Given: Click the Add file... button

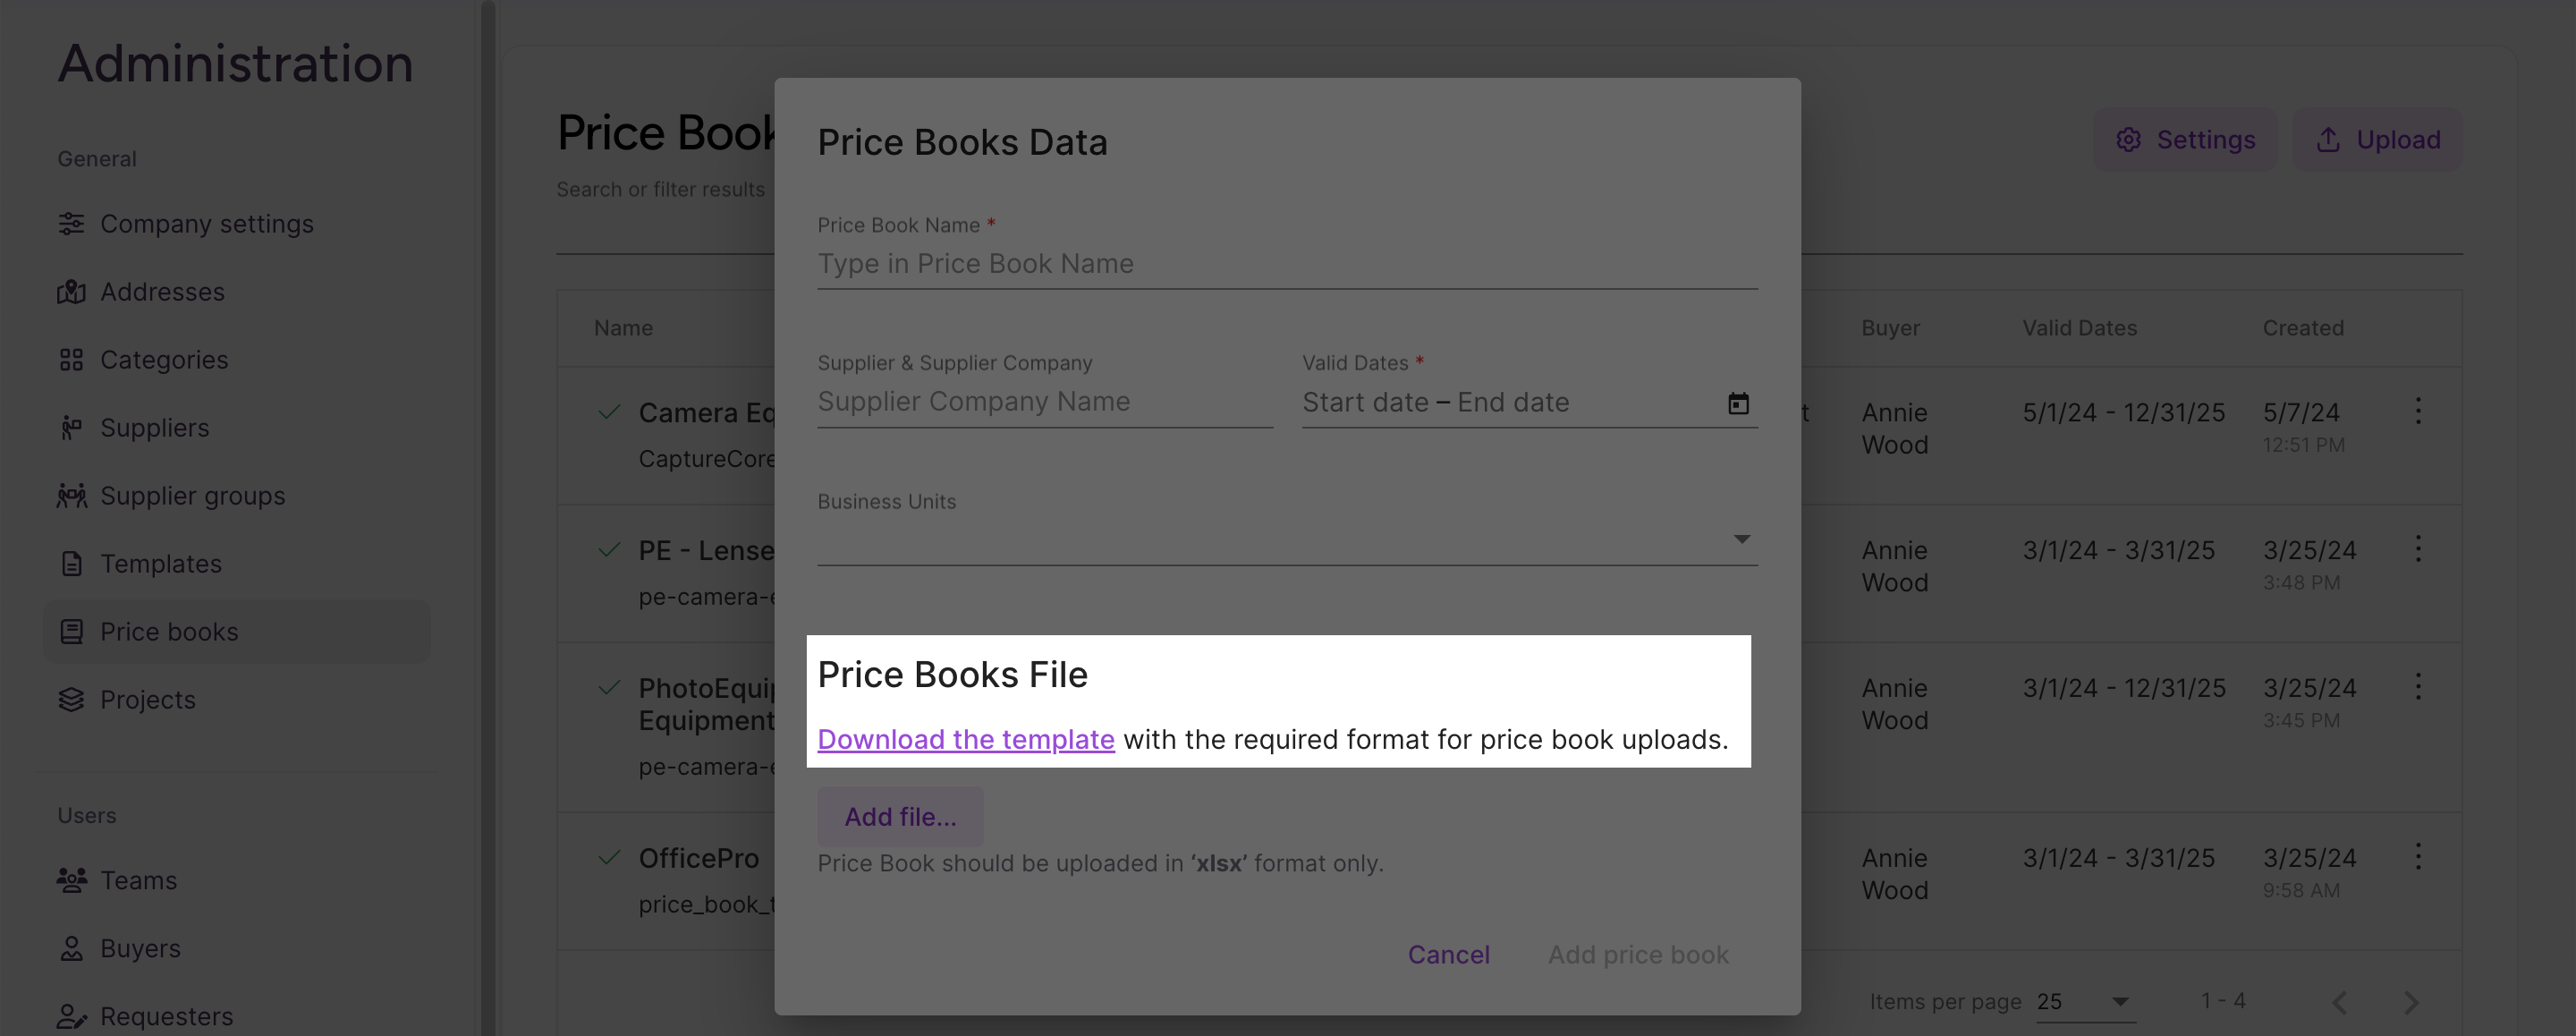Looking at the screenshot, I should click(900, 817).
